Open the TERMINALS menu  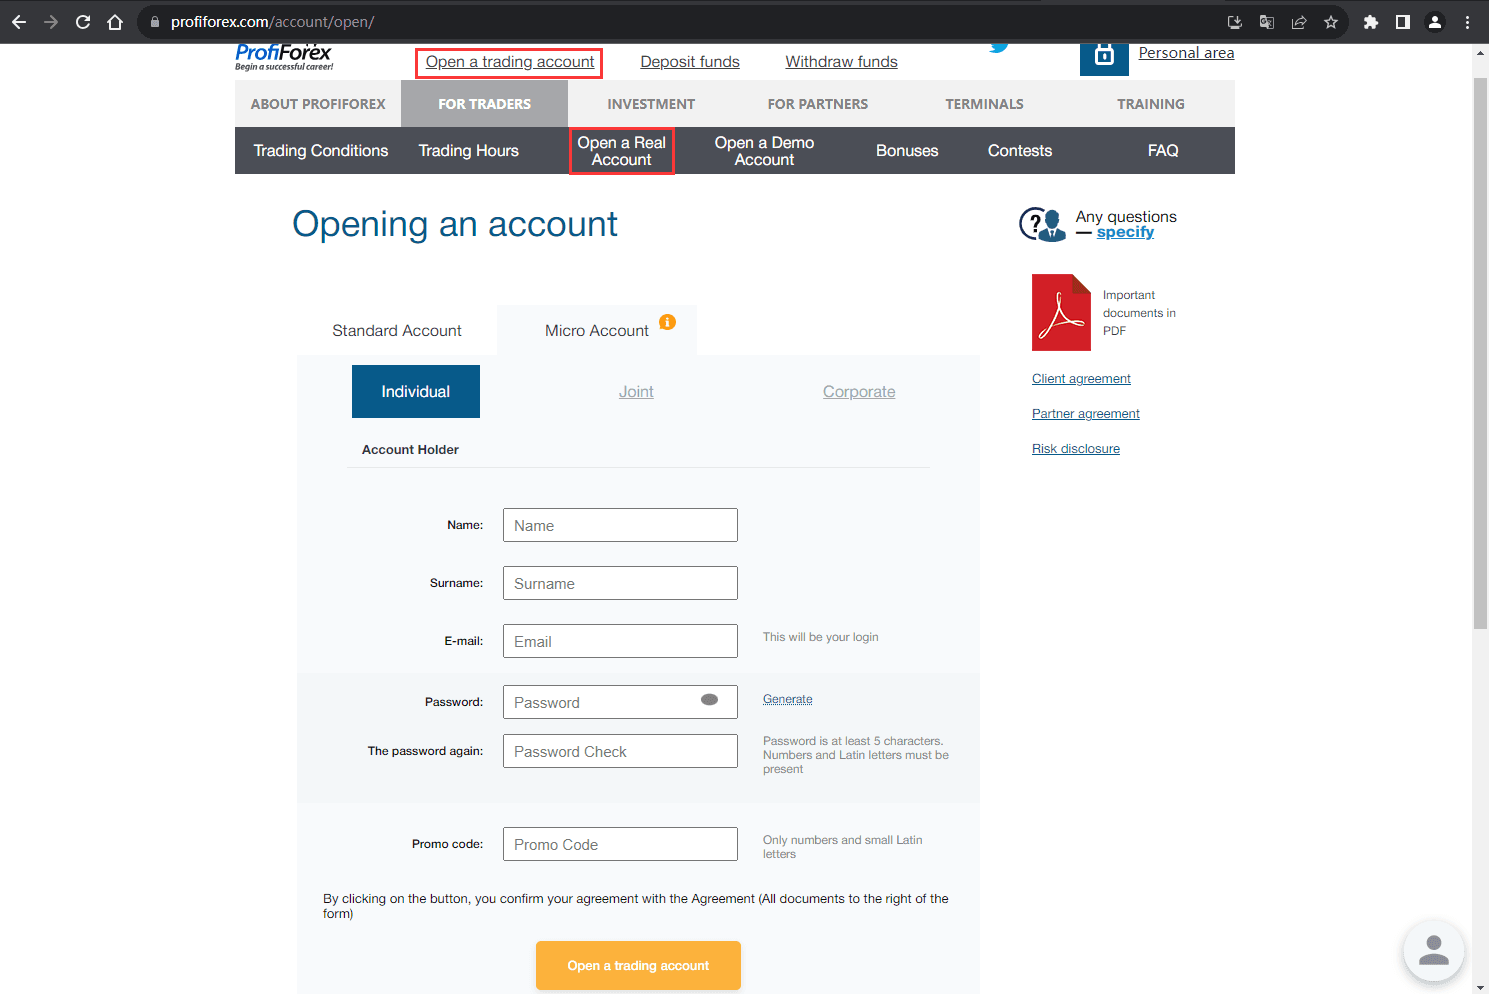[x=985, y=104]
